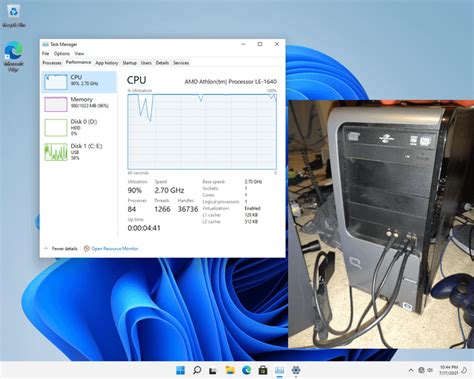Screen dimensions: 474x379
Task: Click the network globe tray icon
Action: (422, 370)
